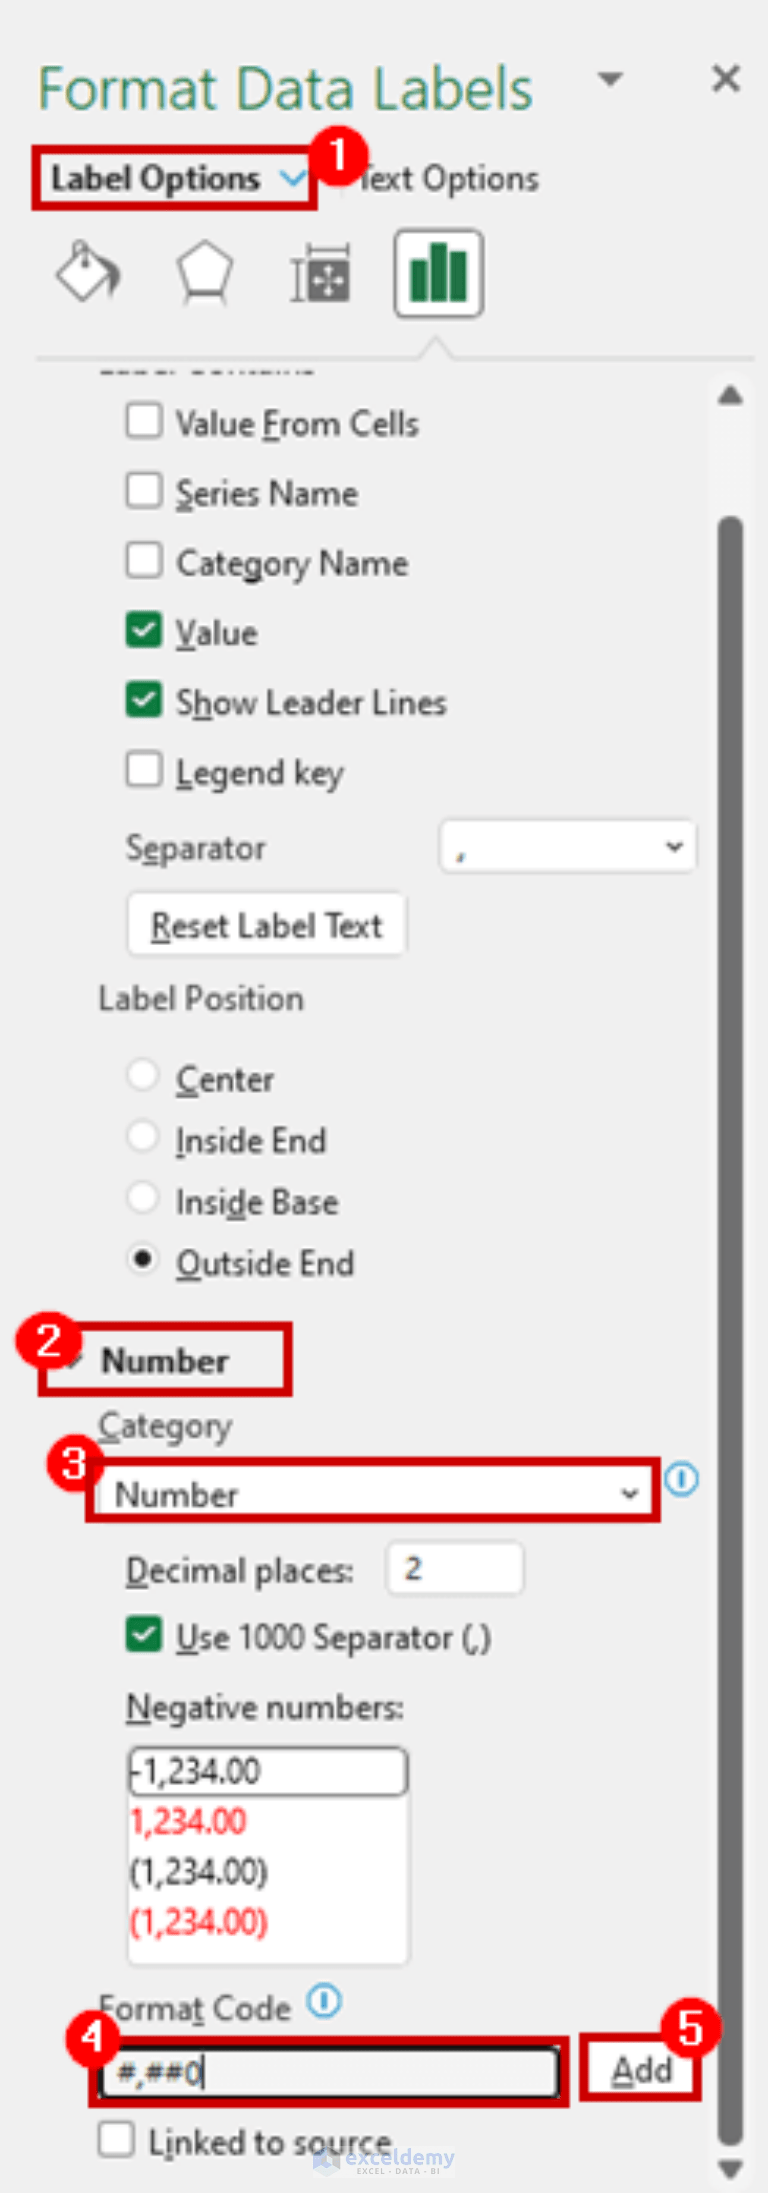The image size is (768, 2193).
Task: Click the info icon next to Format Code
Action: (324, 2001)
